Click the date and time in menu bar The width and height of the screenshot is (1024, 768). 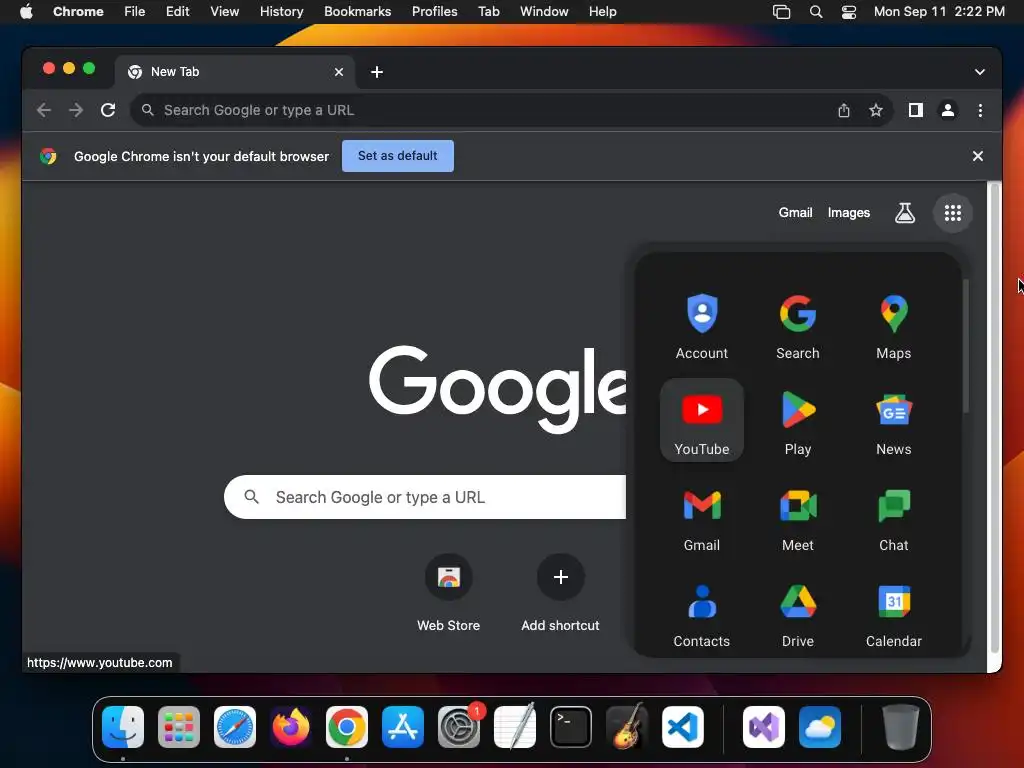coord(939,12)
